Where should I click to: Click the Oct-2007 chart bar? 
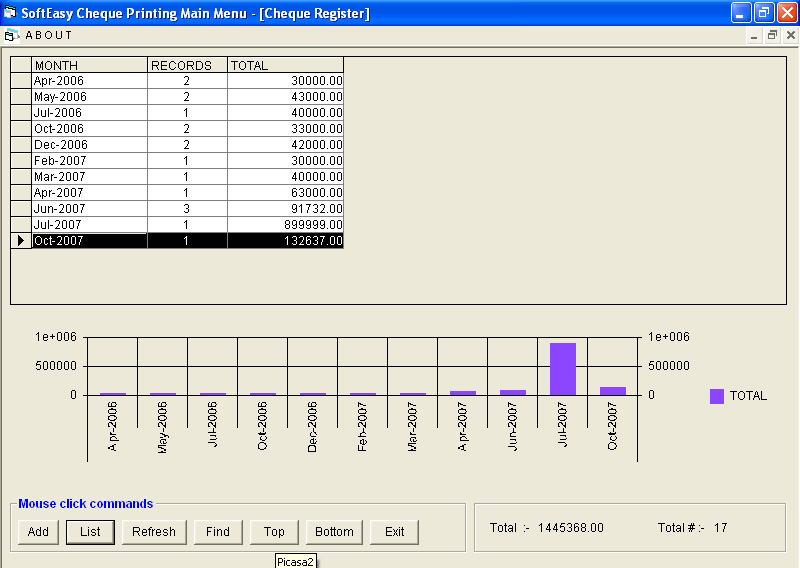coord(613,391)
